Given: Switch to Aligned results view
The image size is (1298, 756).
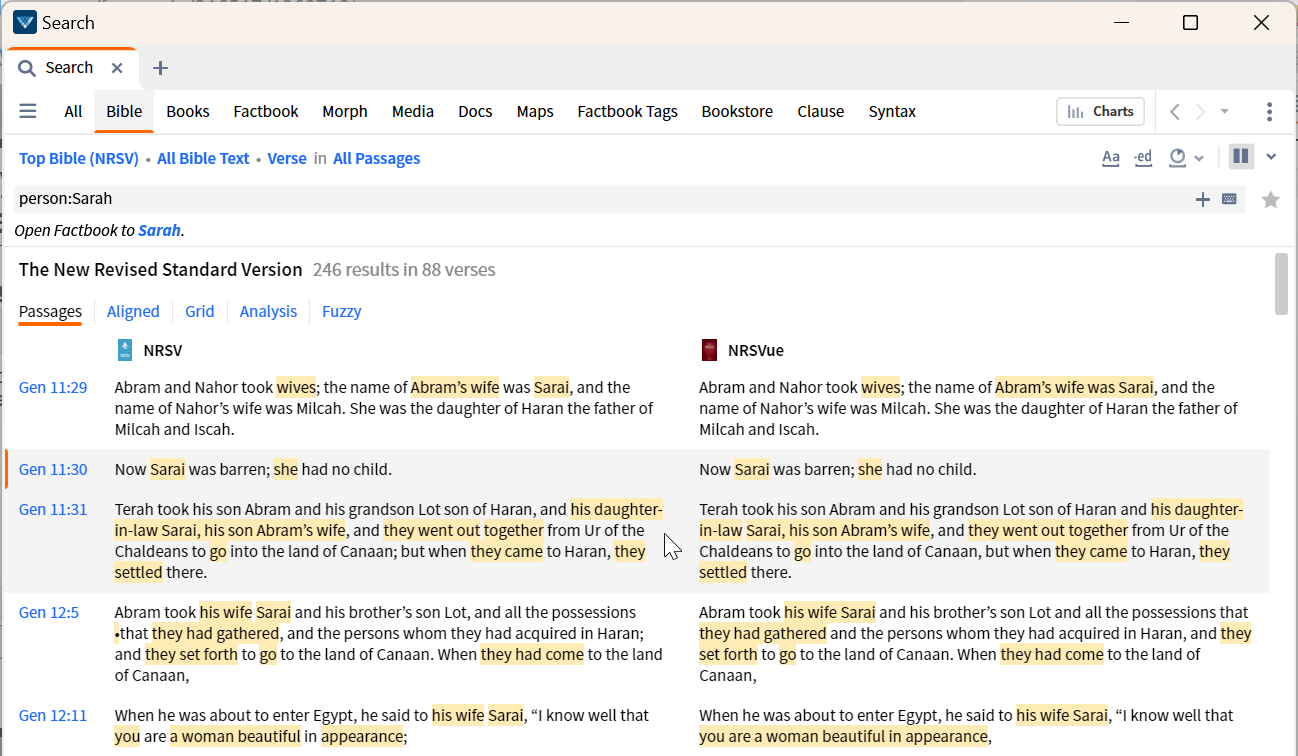Looking at the screenshot, I should (x=133, y=311).
